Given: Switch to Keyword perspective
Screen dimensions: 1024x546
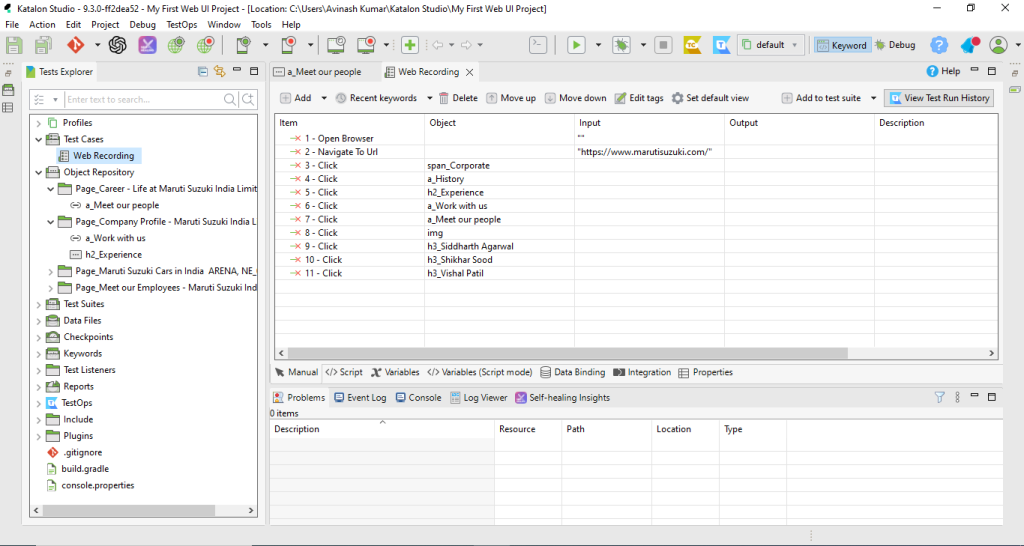Looking at the screenshot, I should point(842,45).
